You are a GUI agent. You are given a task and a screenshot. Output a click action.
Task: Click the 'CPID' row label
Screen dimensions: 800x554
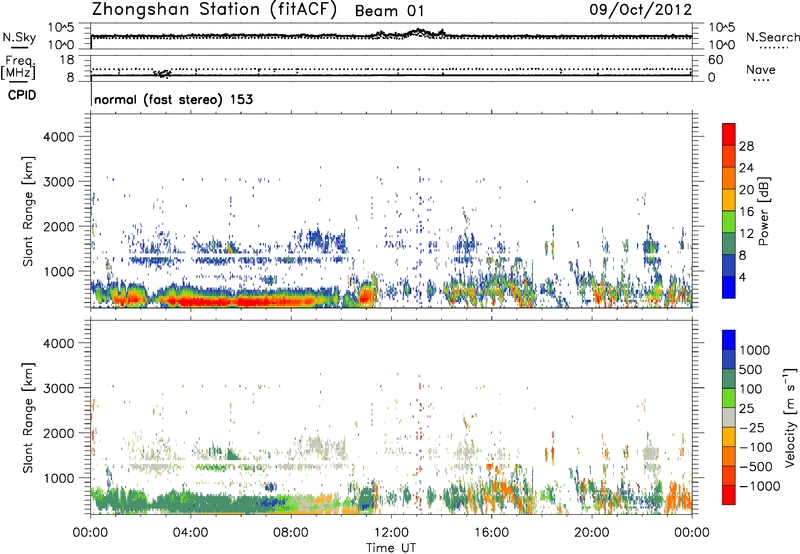[21, 95]
